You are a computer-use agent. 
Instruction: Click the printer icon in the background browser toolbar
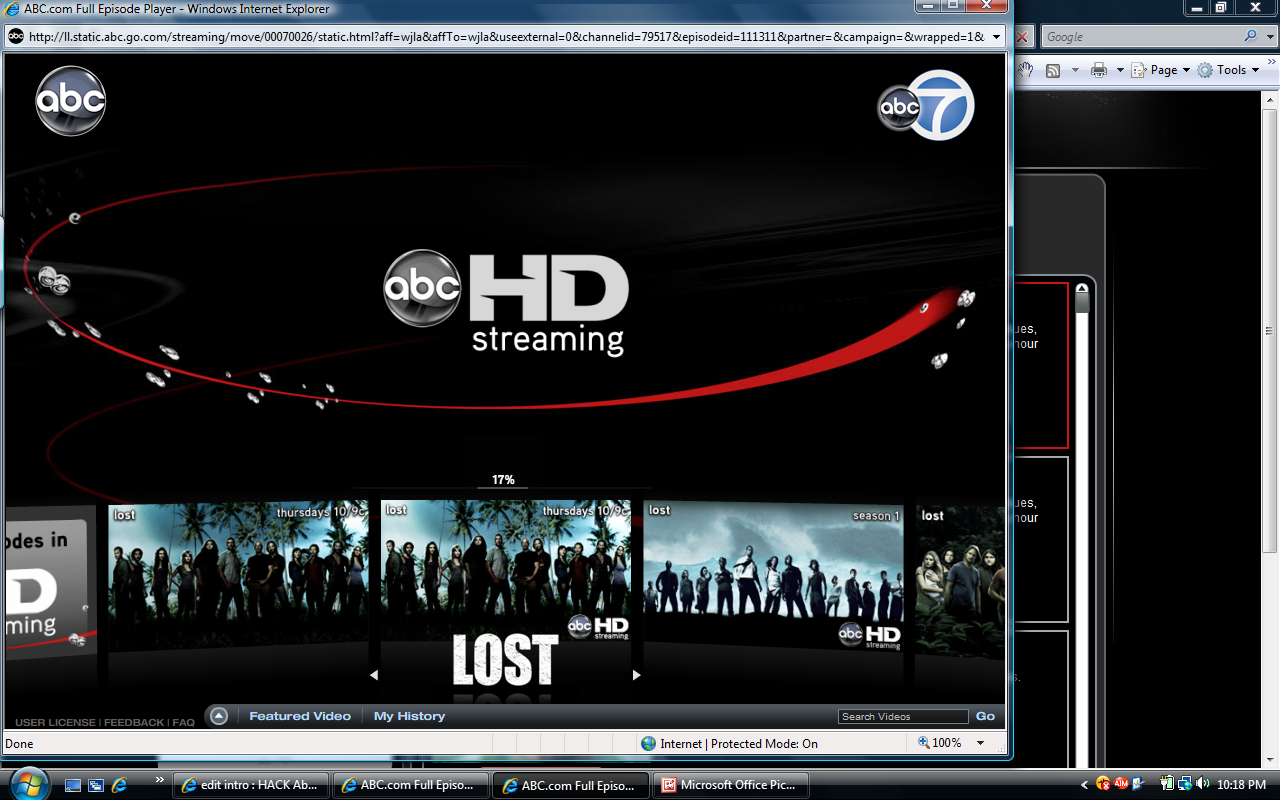[1099, 70]
